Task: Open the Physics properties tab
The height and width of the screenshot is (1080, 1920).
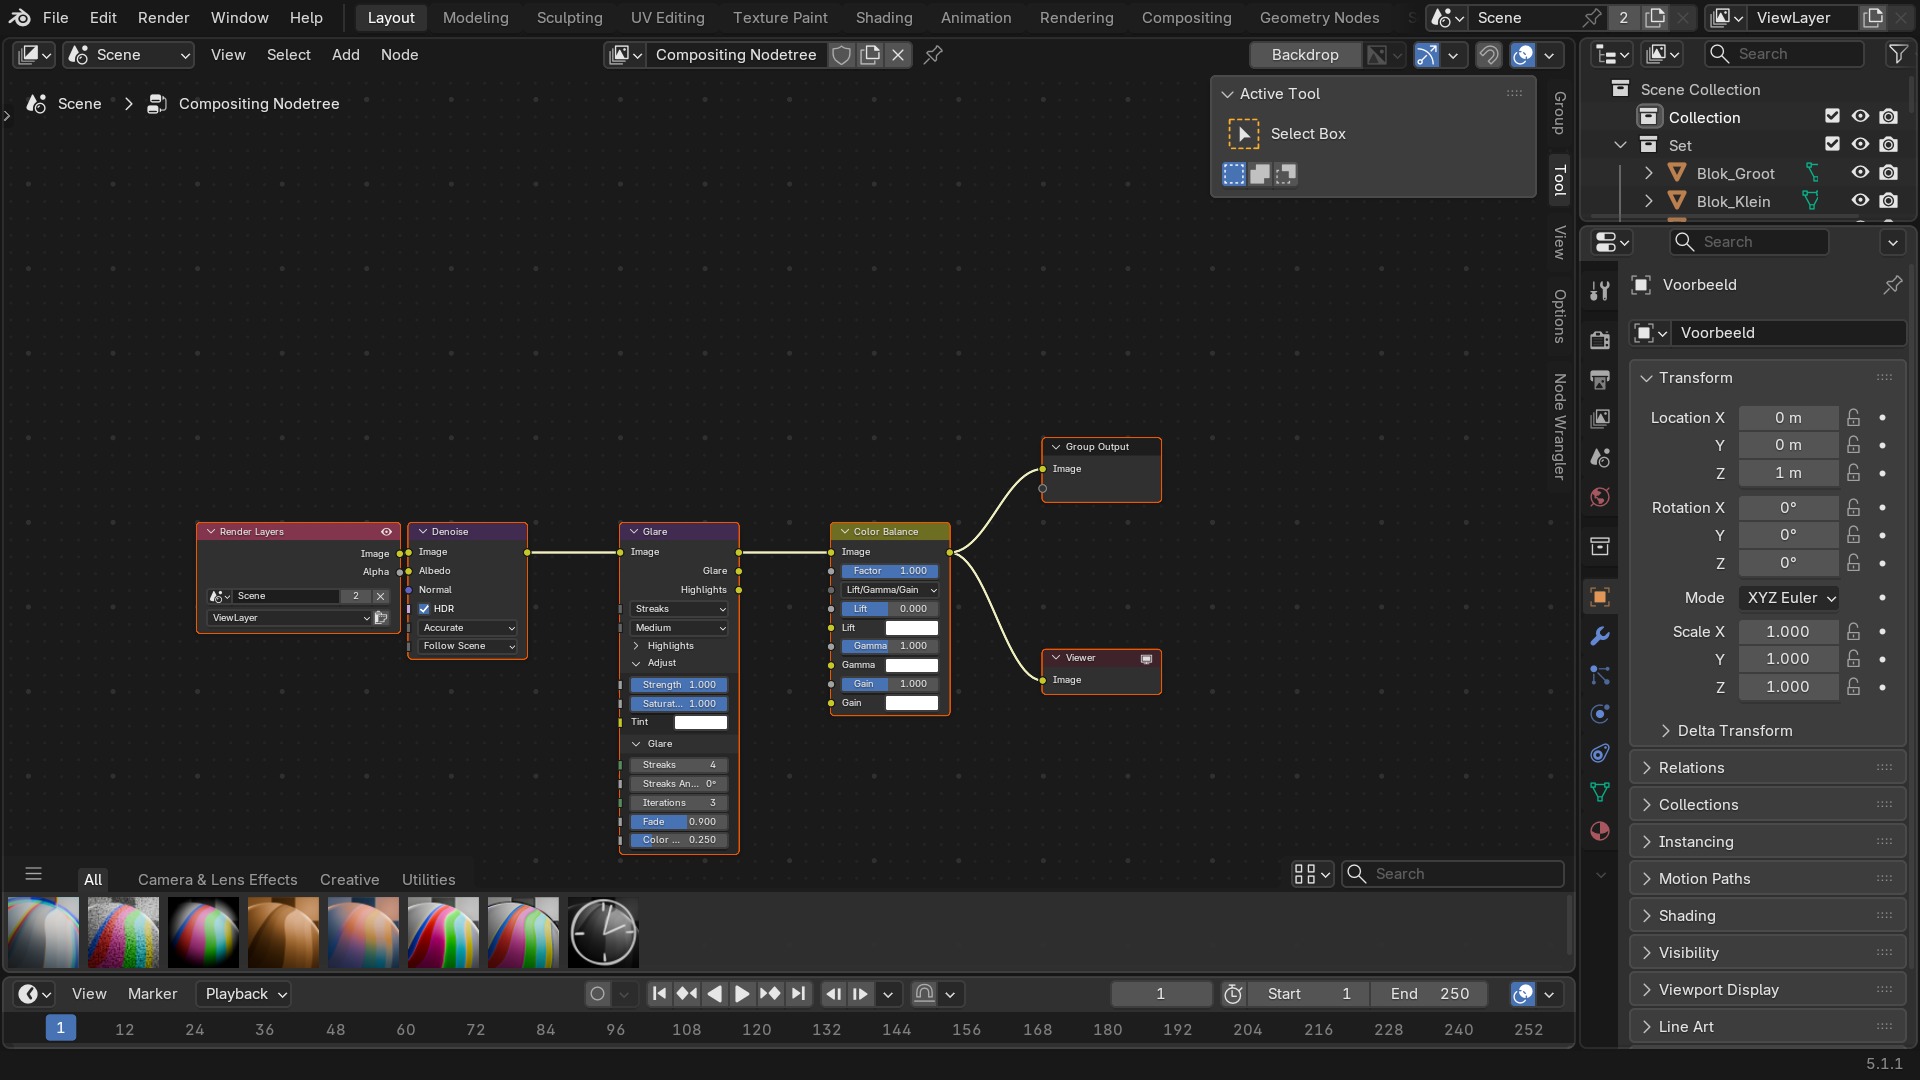Action: tap(1600, 714)
